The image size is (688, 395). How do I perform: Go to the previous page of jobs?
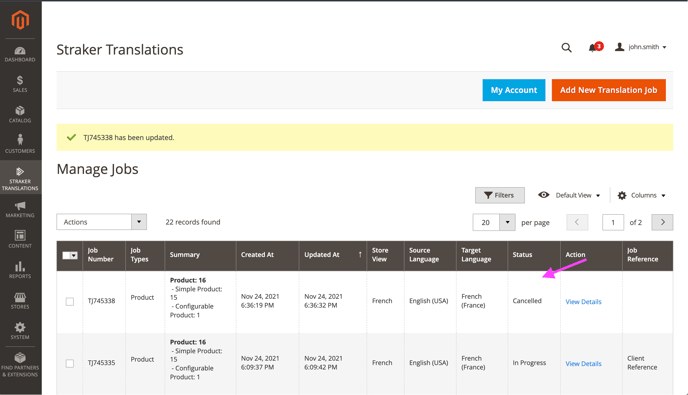[x=577, y=223]
